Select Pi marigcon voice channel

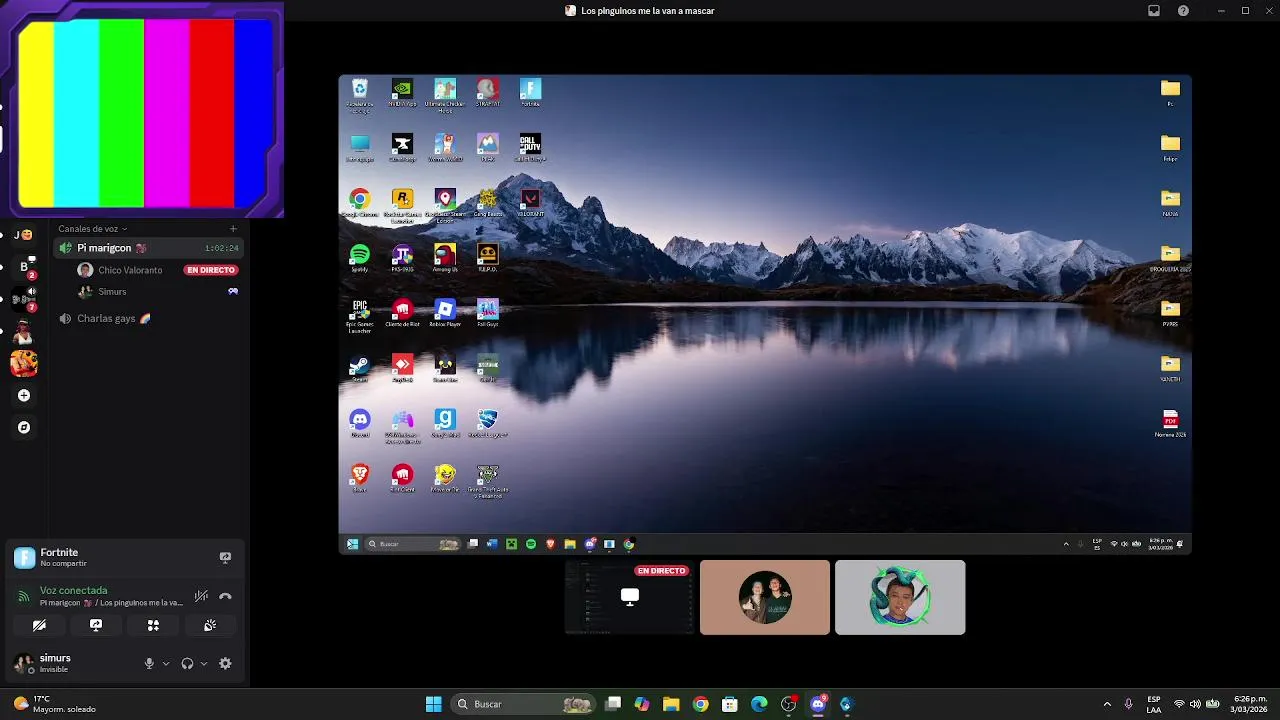tap(148, 248)
